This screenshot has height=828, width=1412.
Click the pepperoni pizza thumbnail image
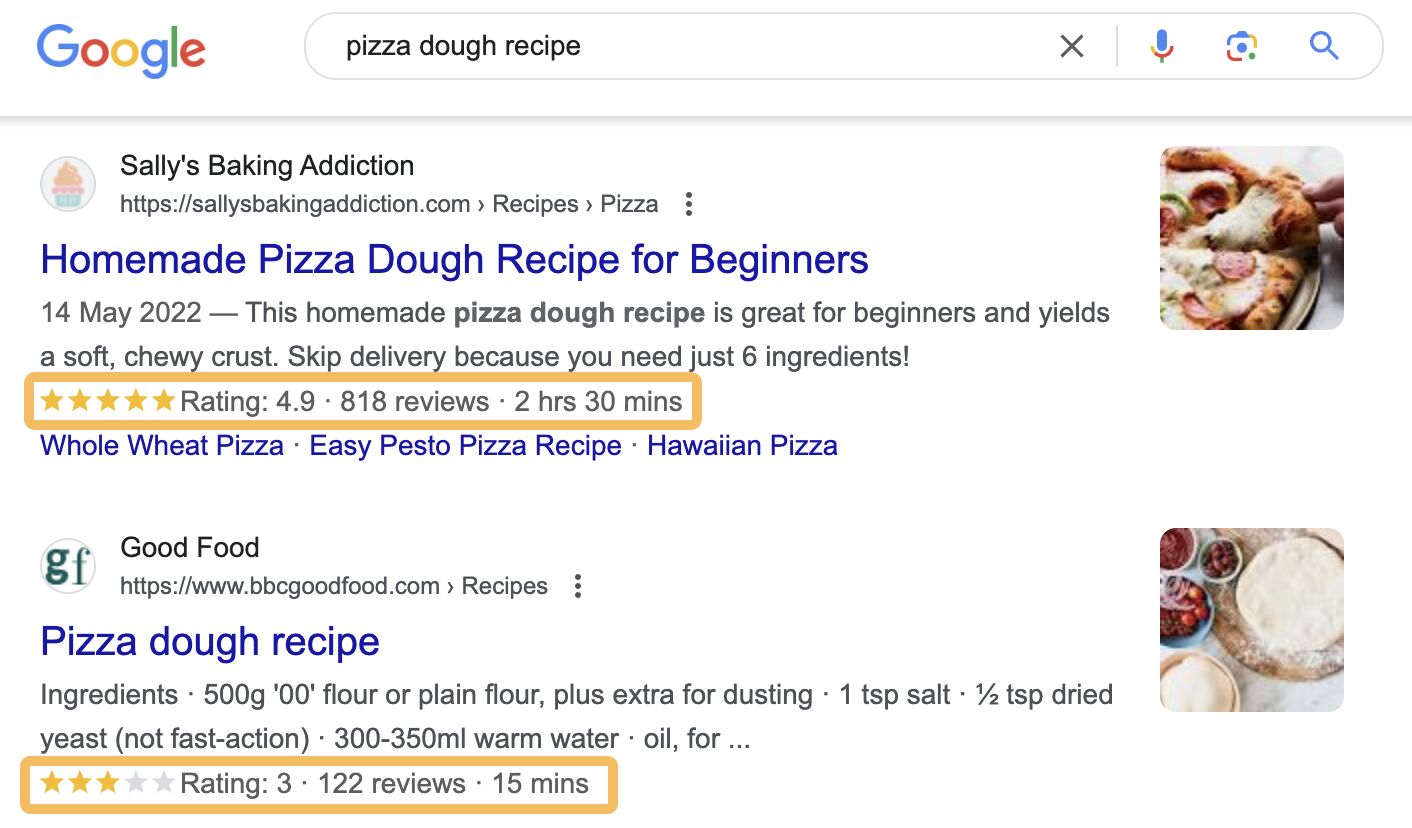point(1250,237)
